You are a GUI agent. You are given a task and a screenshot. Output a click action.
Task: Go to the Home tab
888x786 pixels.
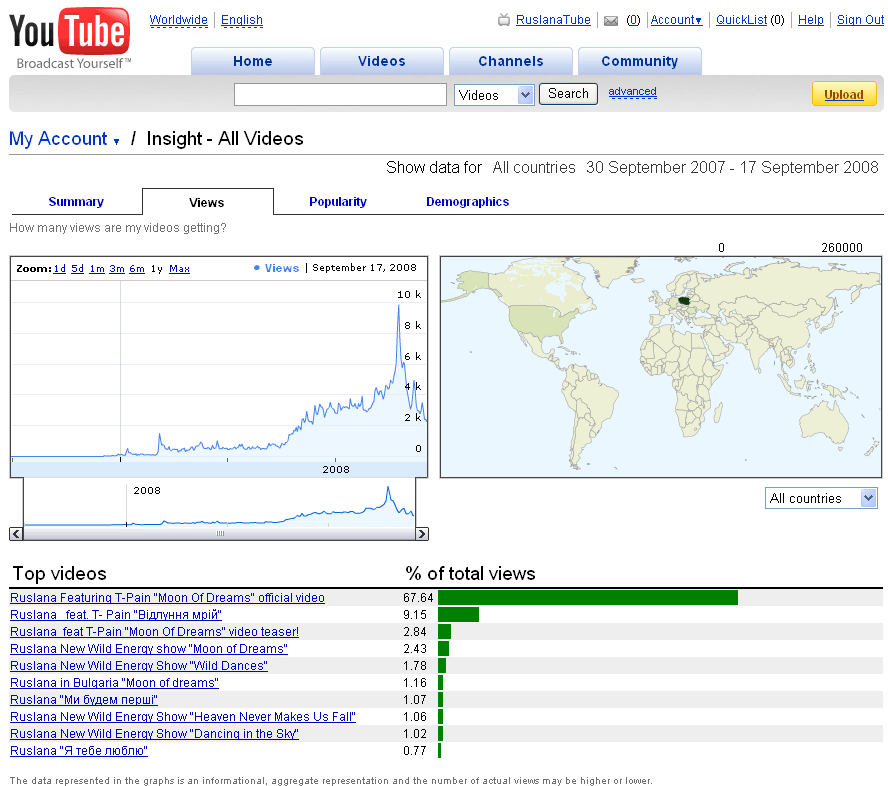(253, 61)
